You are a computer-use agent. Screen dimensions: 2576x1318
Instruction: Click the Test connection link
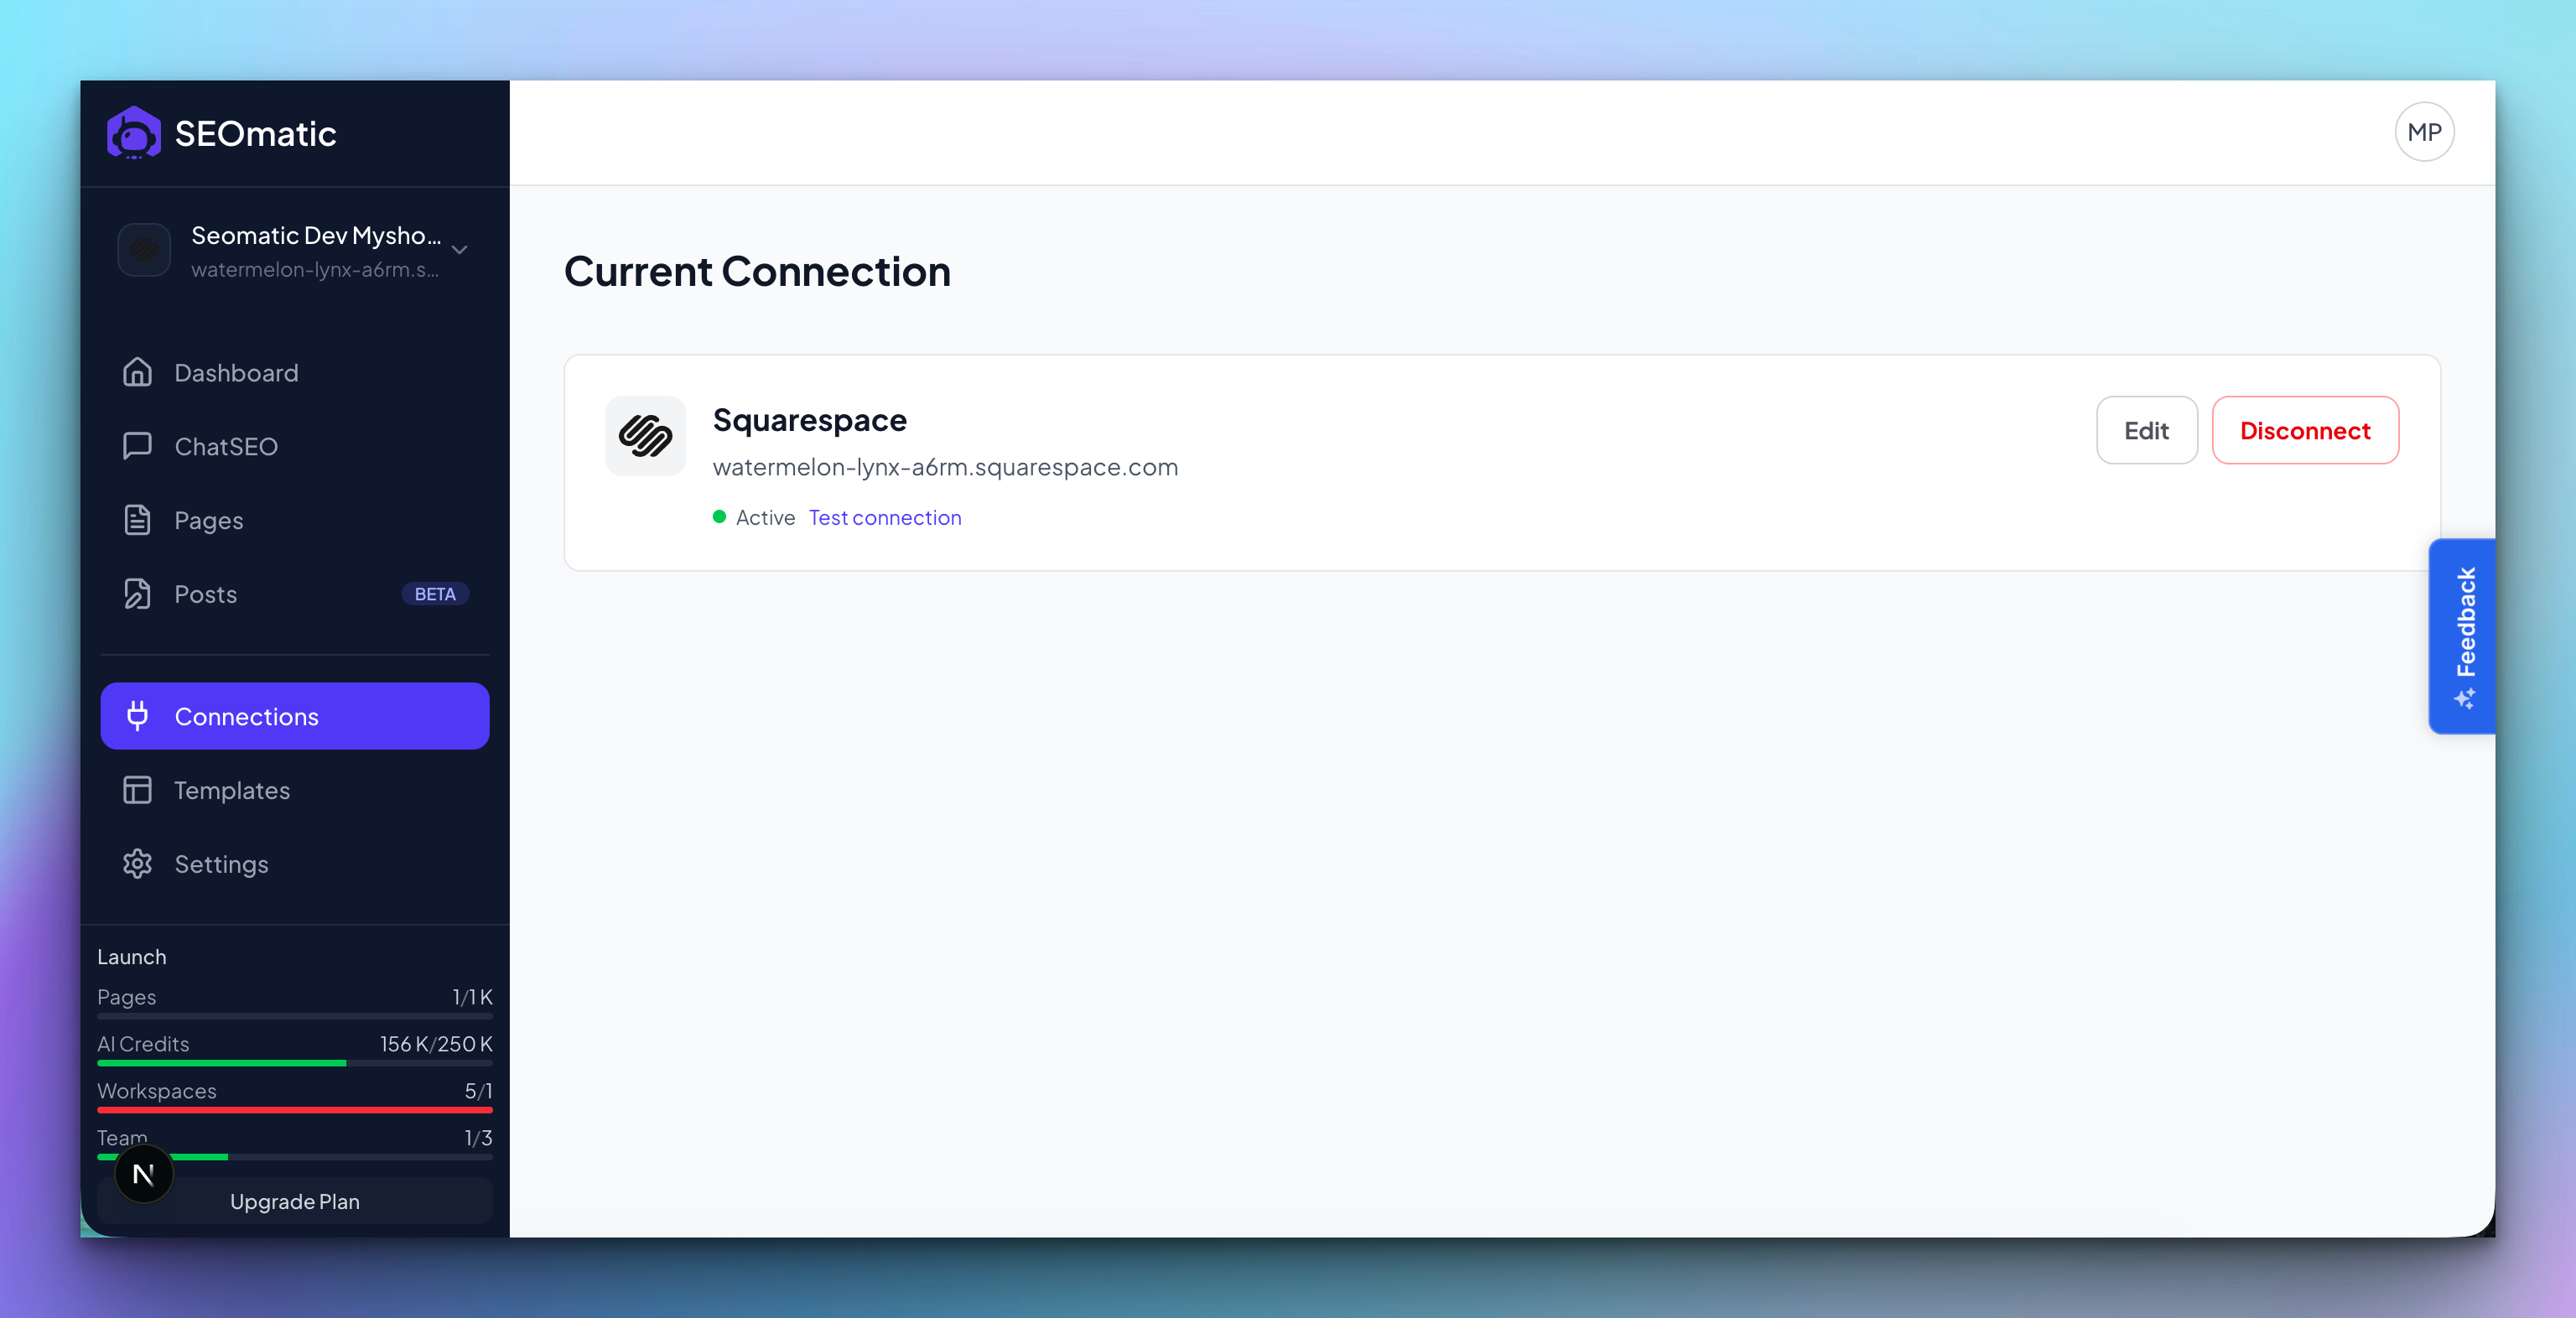[x=885, y=517]
